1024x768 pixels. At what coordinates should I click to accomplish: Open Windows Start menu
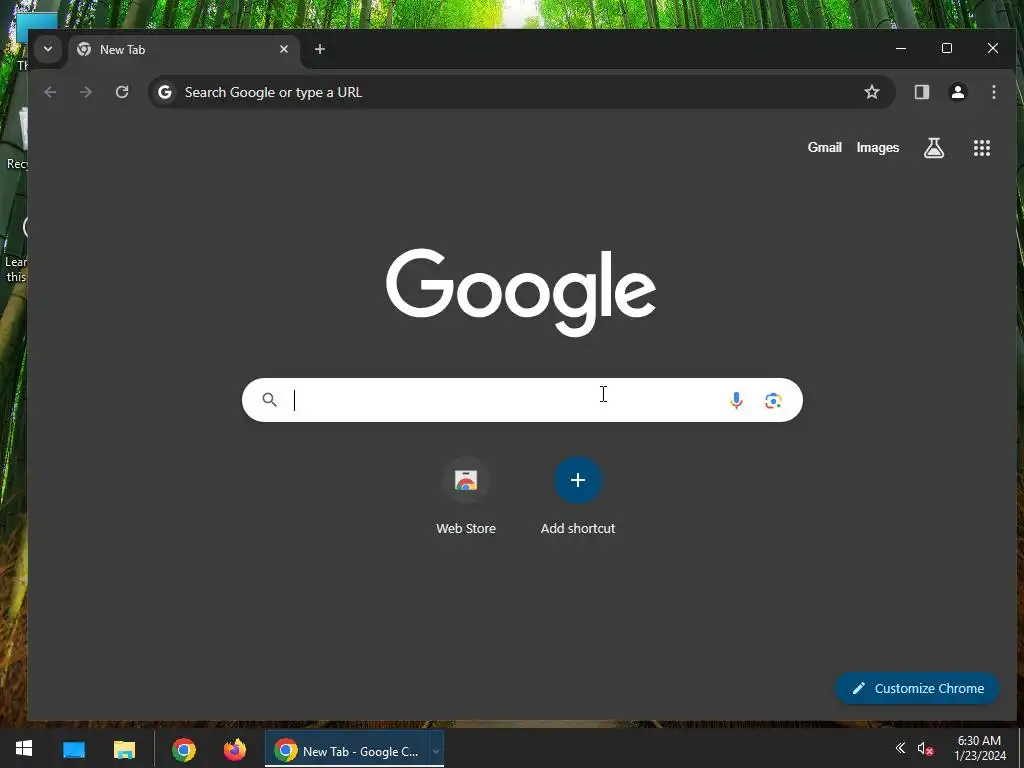(24, 748)
